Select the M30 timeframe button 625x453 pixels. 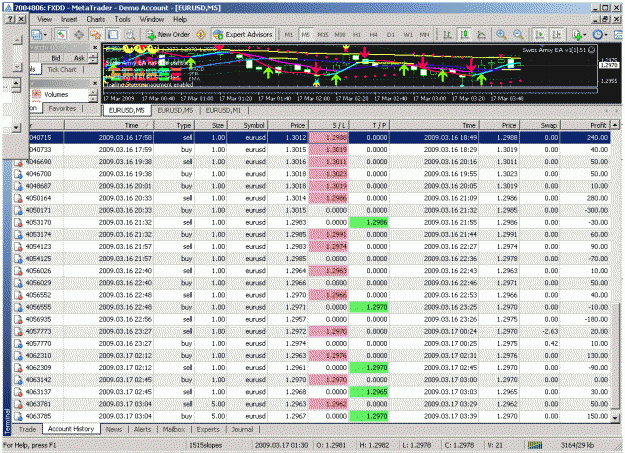tap(340, 35)
